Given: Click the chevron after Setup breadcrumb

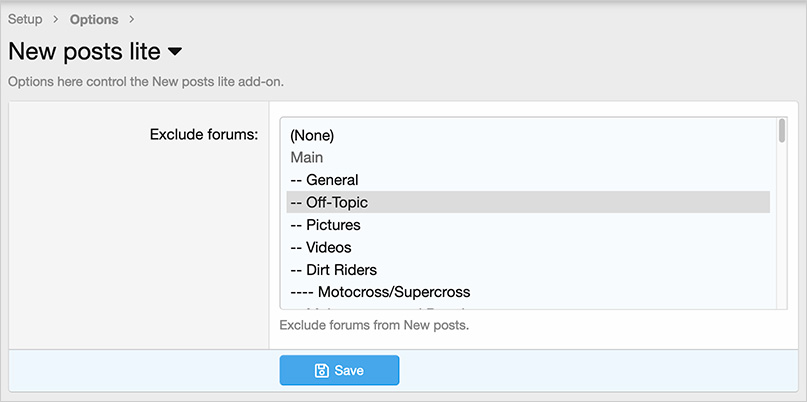Looking at the screenshot, I should click(57, 19).
